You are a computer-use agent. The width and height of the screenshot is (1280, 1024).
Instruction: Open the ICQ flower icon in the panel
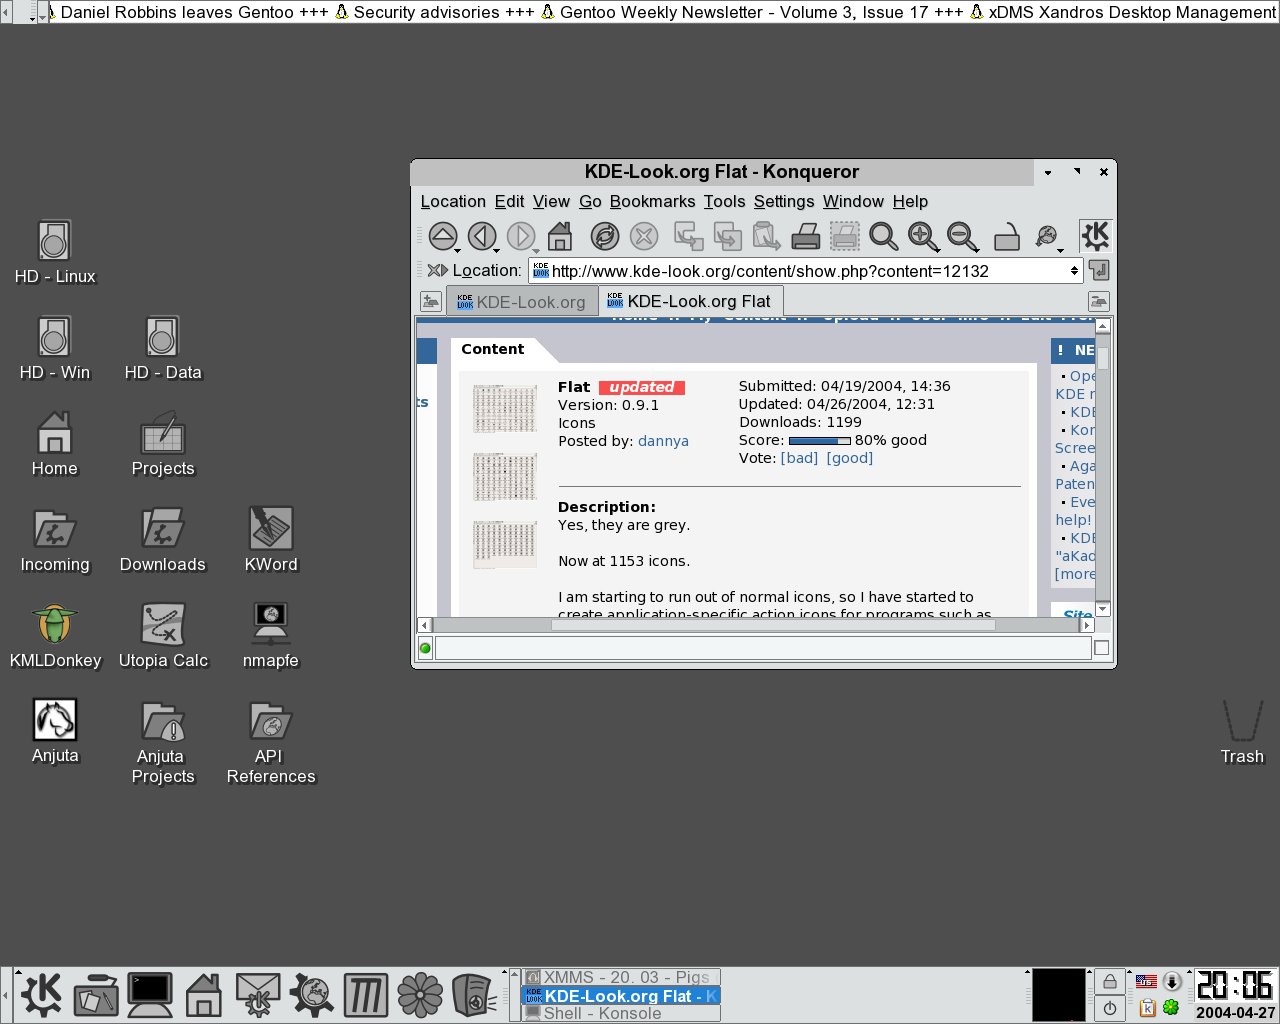420,995
